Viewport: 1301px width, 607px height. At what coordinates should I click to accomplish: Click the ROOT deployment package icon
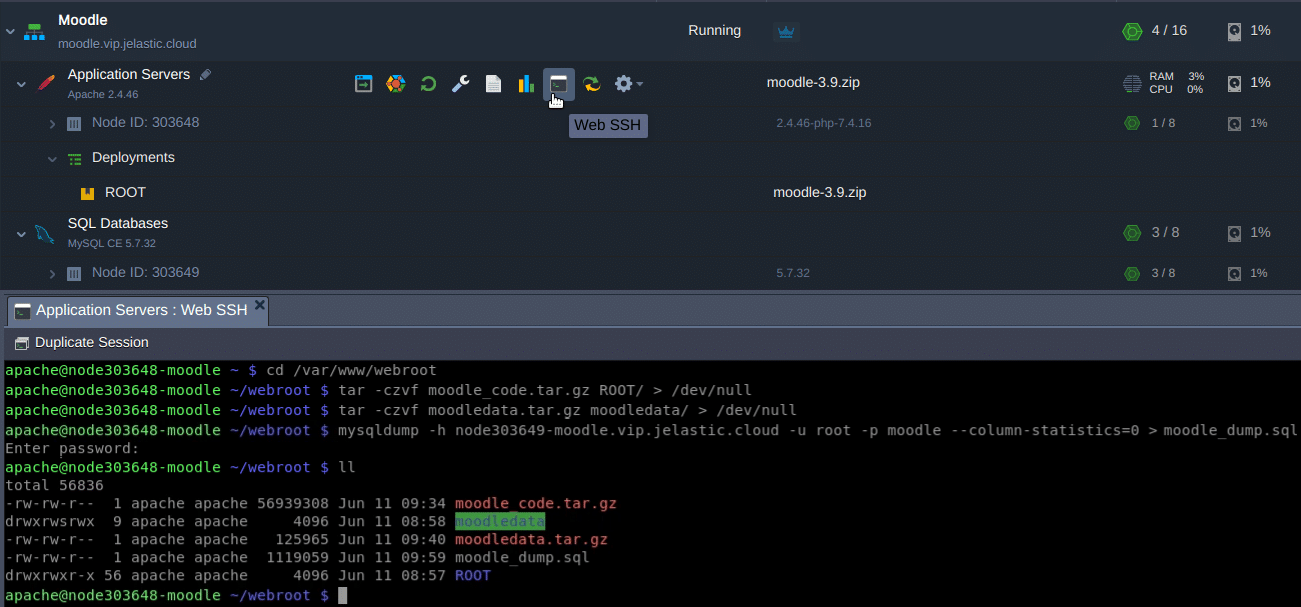(87, 193)
